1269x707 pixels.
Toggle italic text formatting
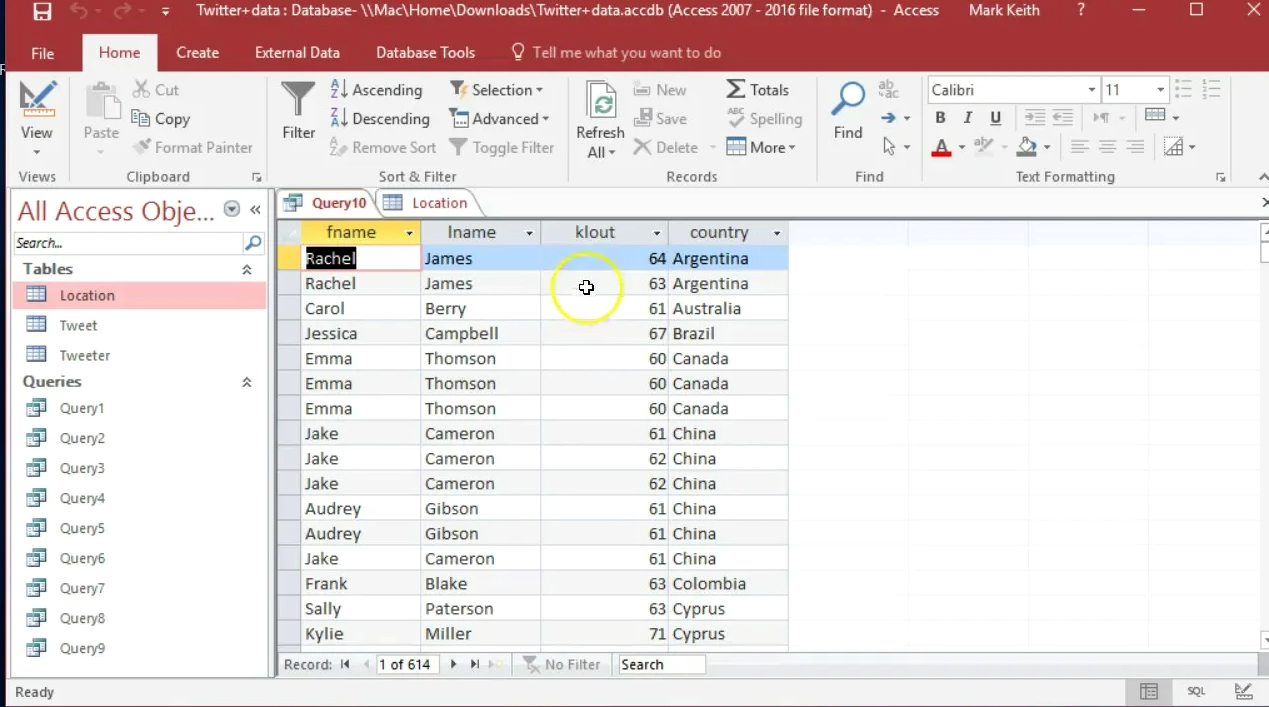967,118
